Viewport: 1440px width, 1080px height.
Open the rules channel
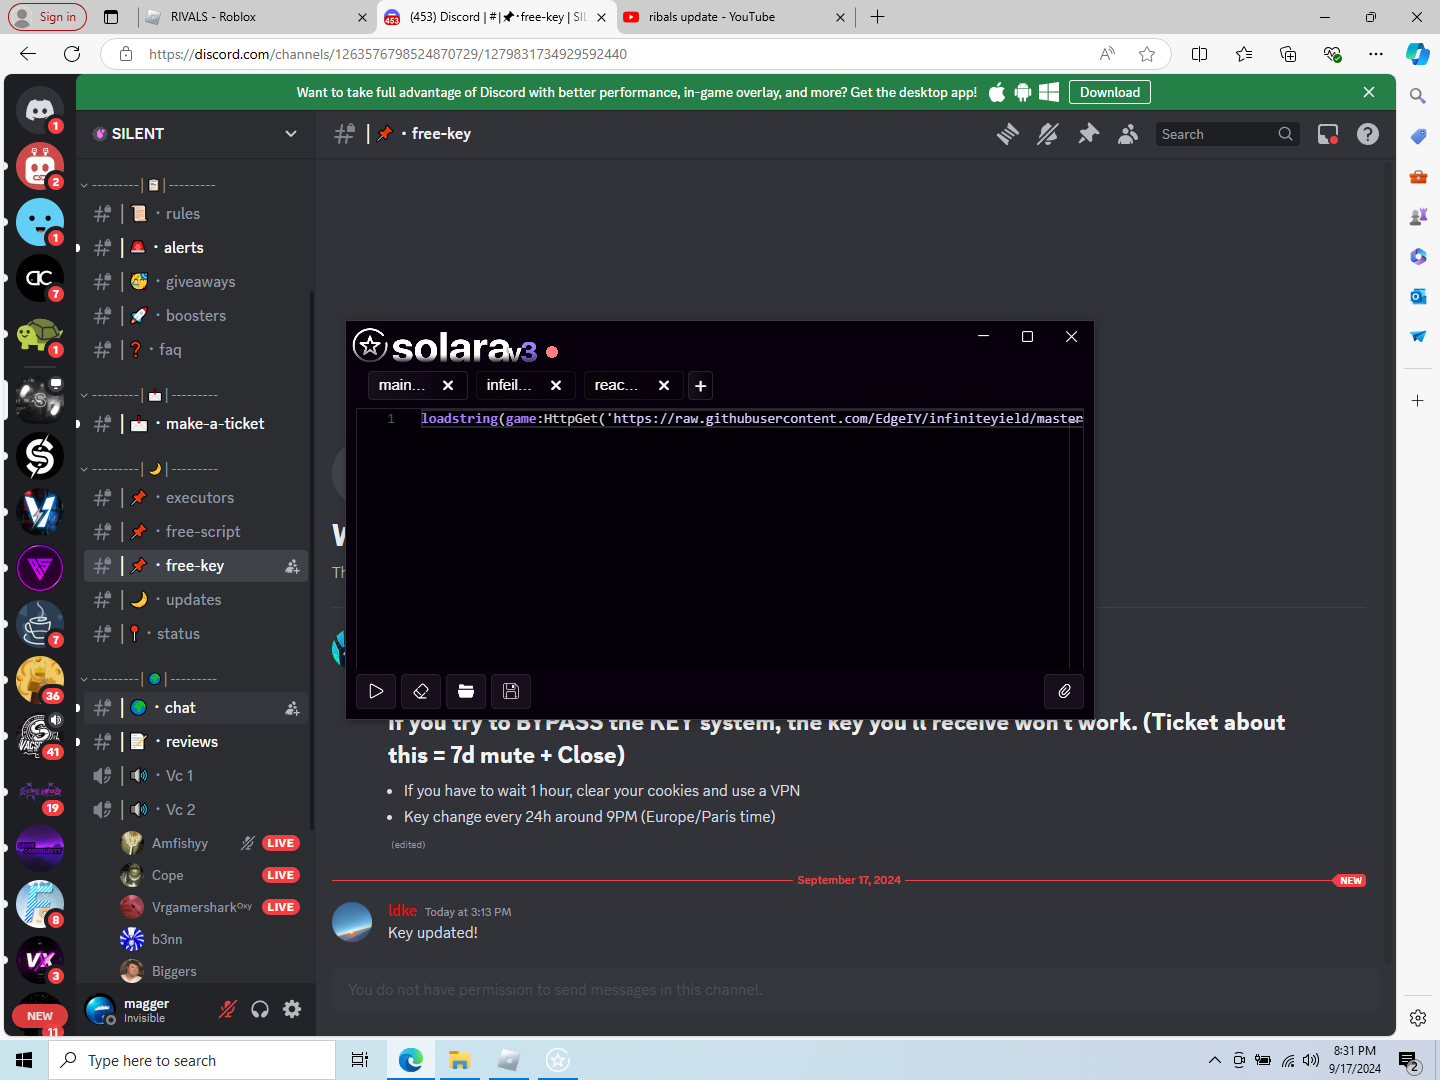pos(196,214)
